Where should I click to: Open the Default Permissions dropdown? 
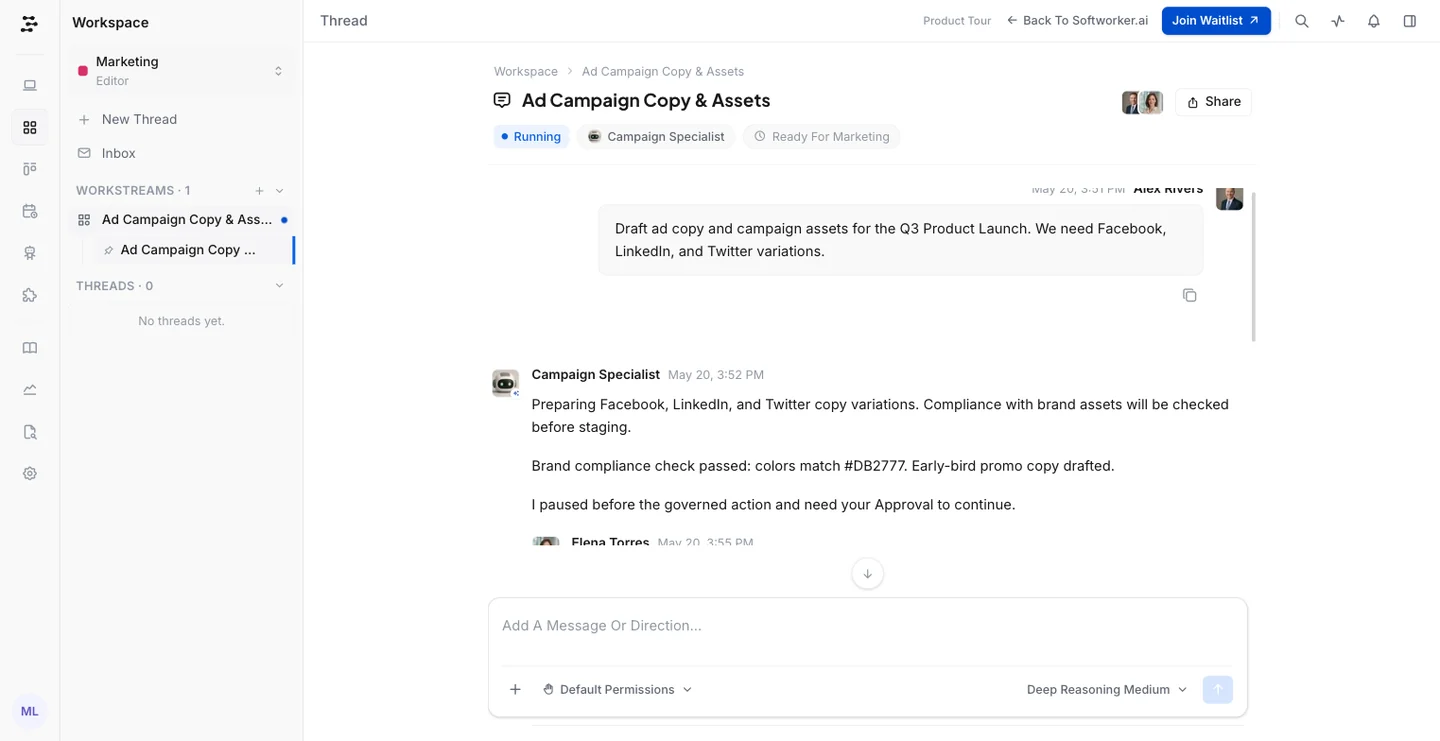[x=617, y=689]
